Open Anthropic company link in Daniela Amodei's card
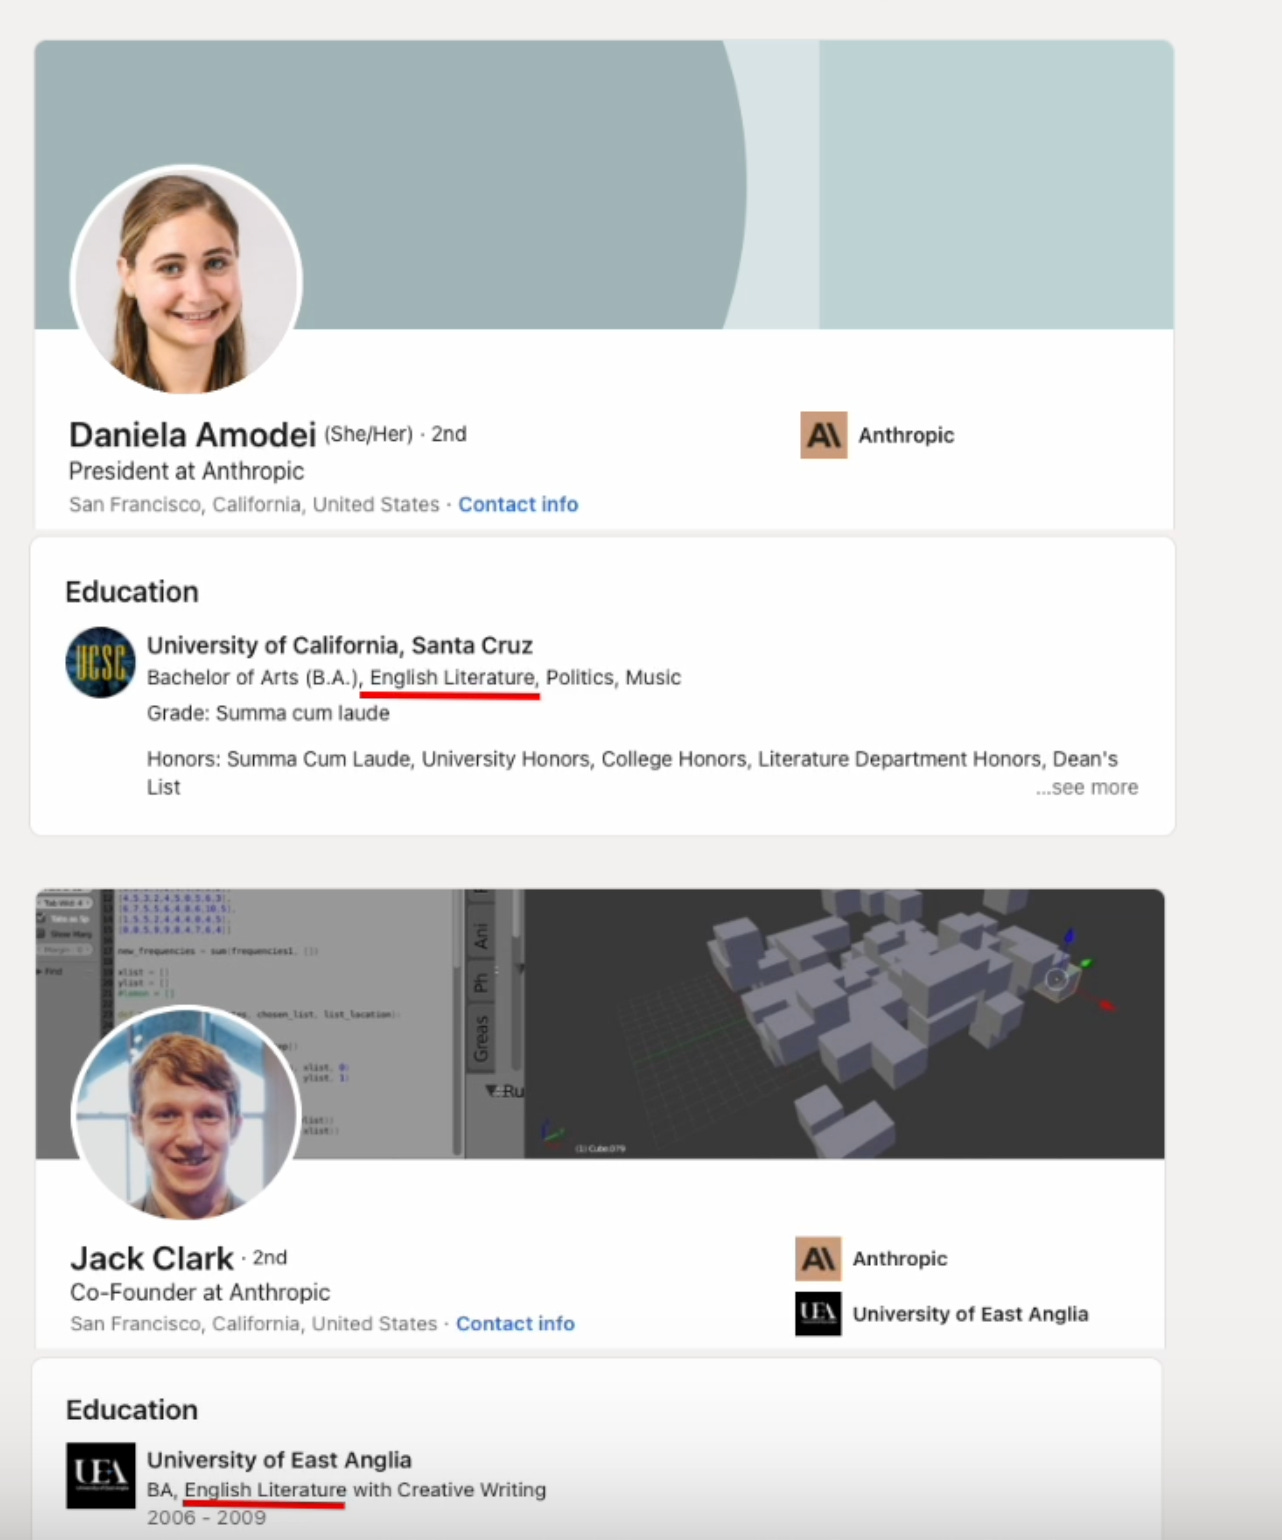 click(x=906, y=435)
